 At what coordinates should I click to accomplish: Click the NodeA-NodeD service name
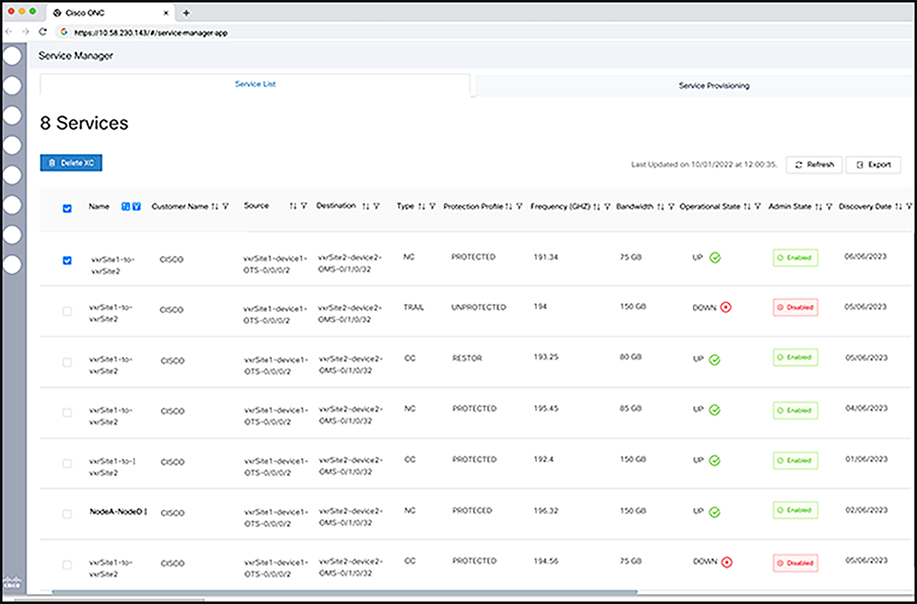pos(116,512)
